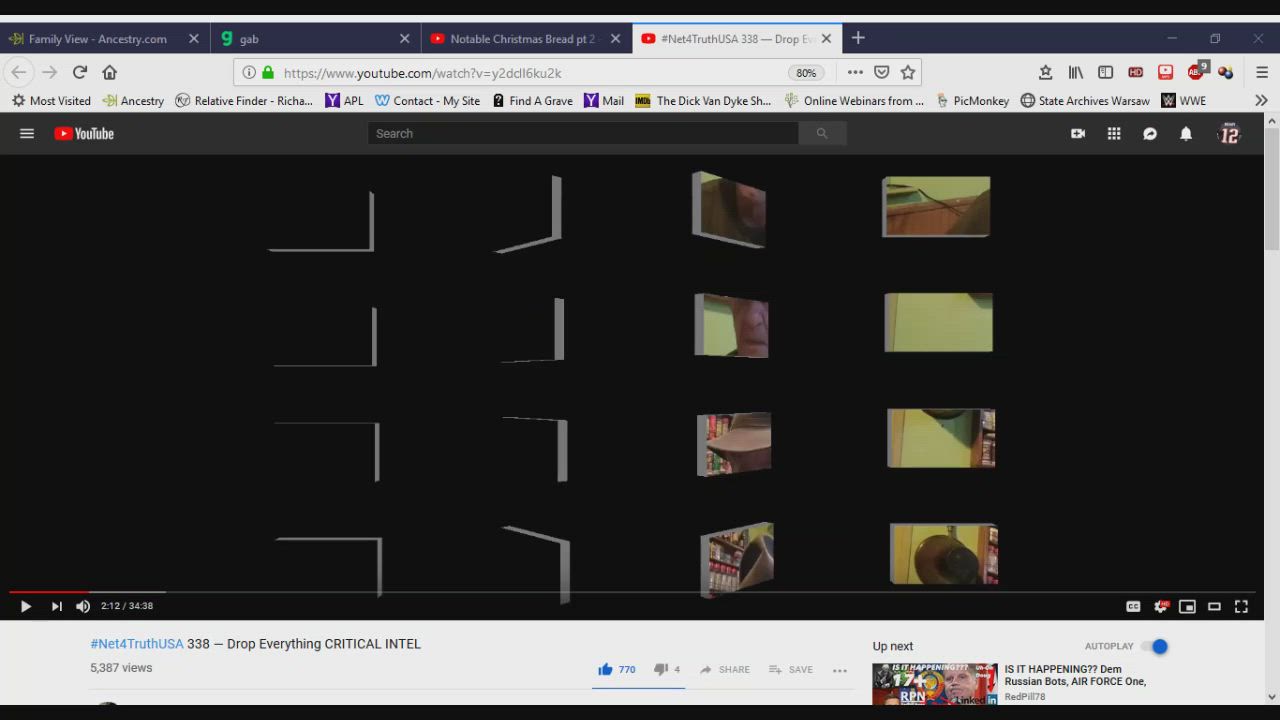Image resolution: width=1280 pixels, height=720 pixels.
Task: Open YouTube hamburger guide menu
Action: coord(27,134)
